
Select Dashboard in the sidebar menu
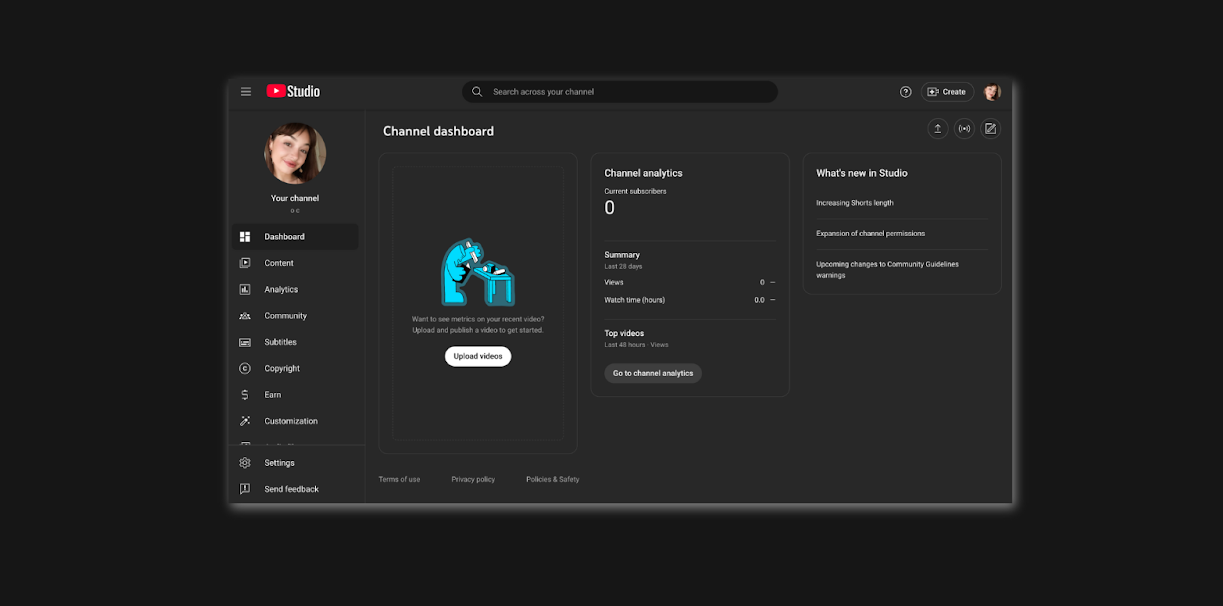(245, 236)
